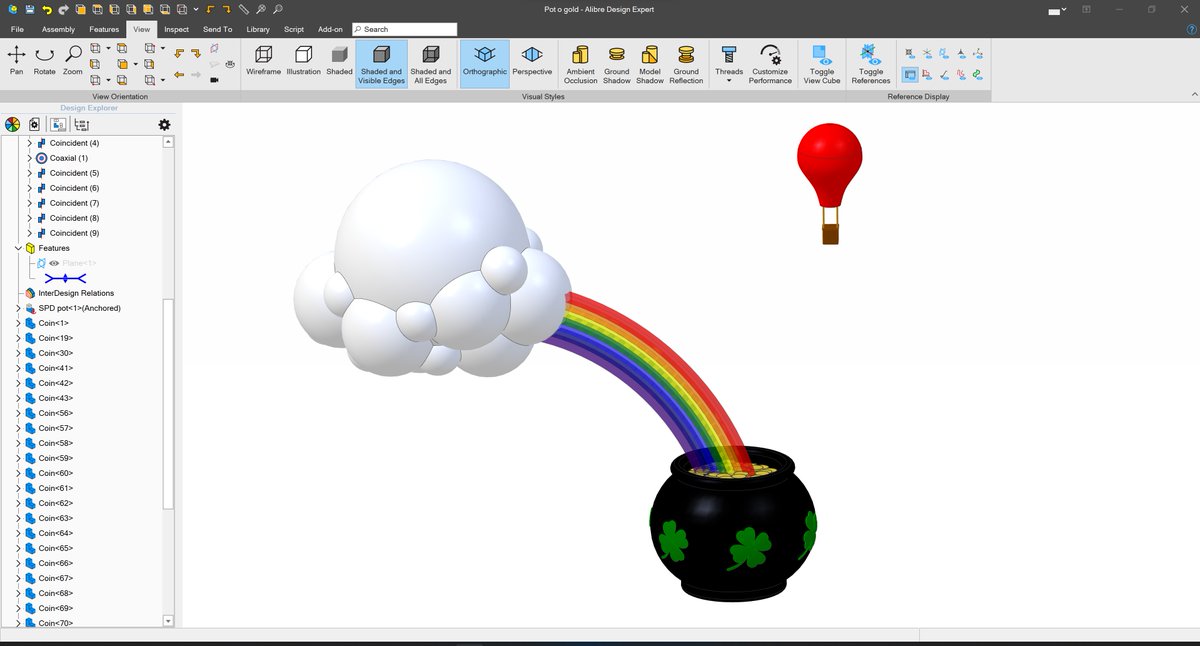The height and width of the screenshot is (646, 1200).
Task: Click the magnifier icon at end of quick access bar
Action: [278, 9]
